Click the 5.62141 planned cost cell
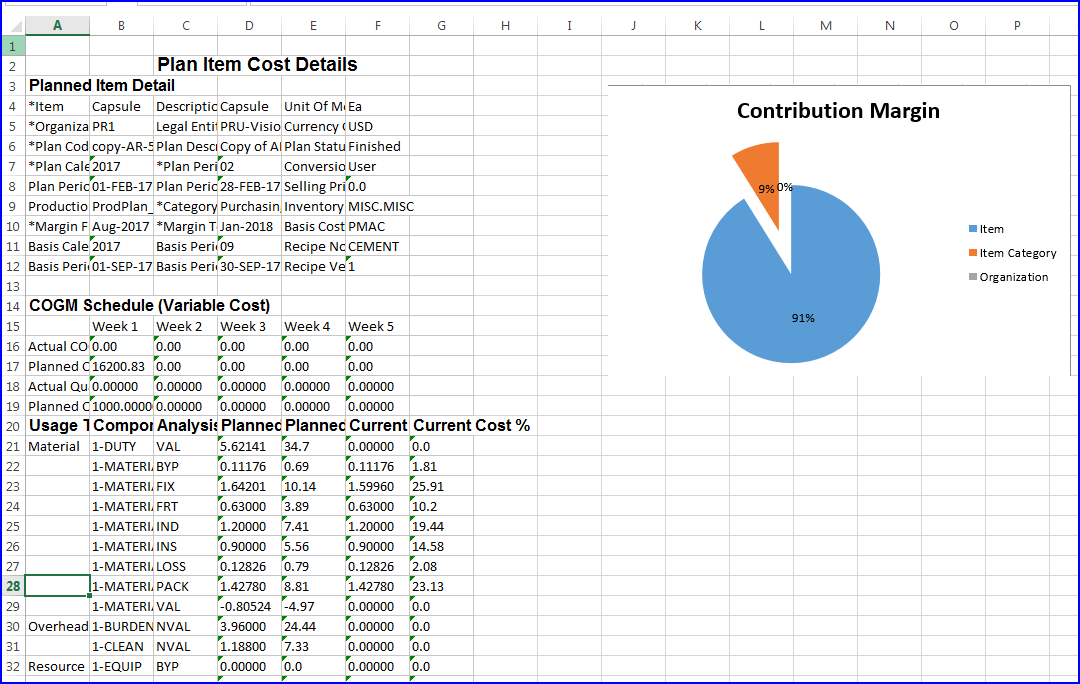1080x684 pixels. pyautogui.click(x=249, y=446)
